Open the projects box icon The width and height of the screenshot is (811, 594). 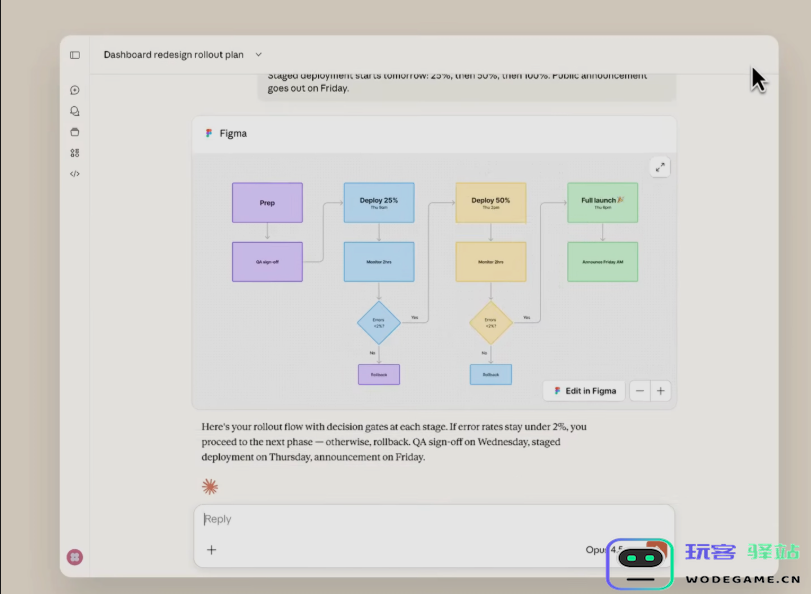click(75, 132)
